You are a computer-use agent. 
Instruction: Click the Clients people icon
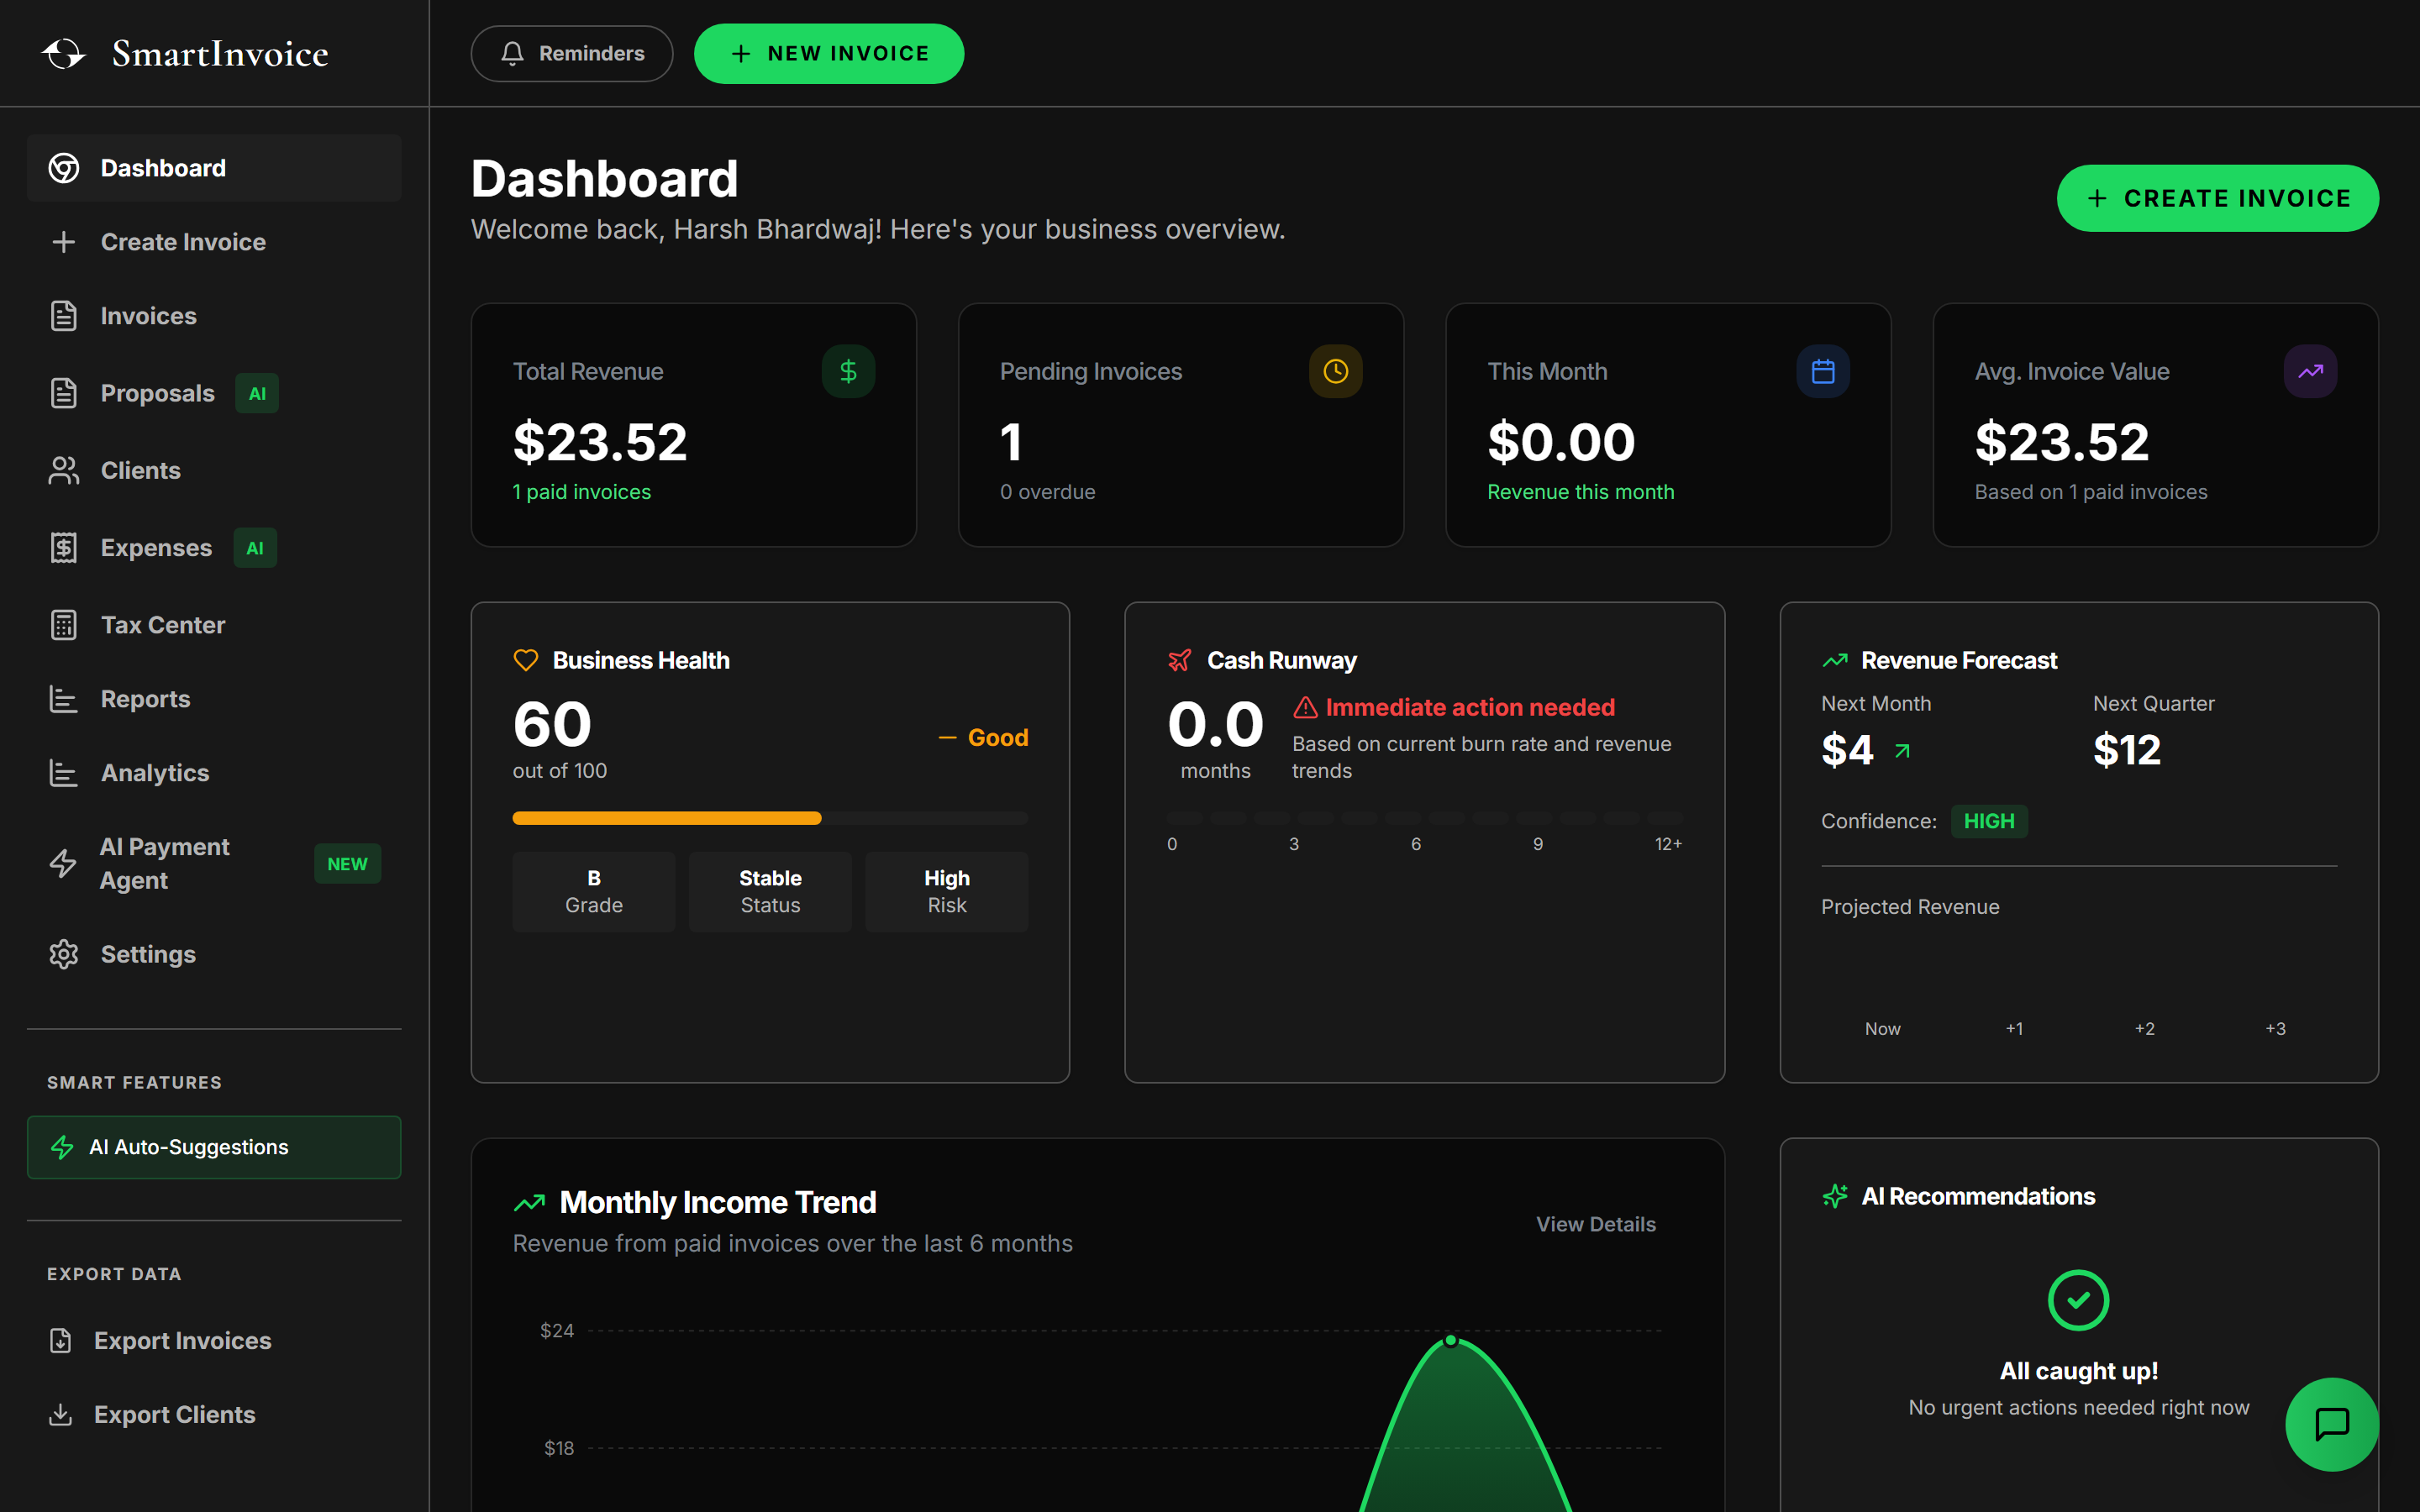tap(64, 470)
